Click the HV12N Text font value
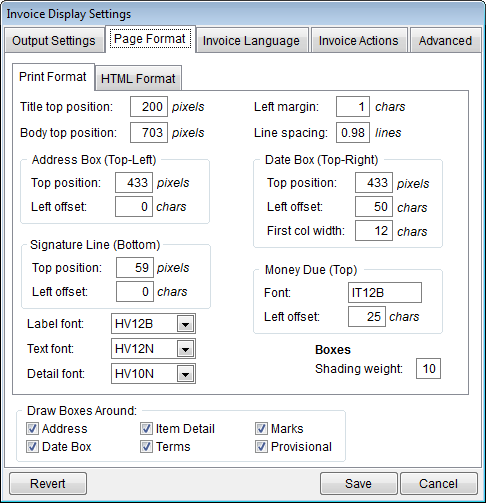 [134, 349]
